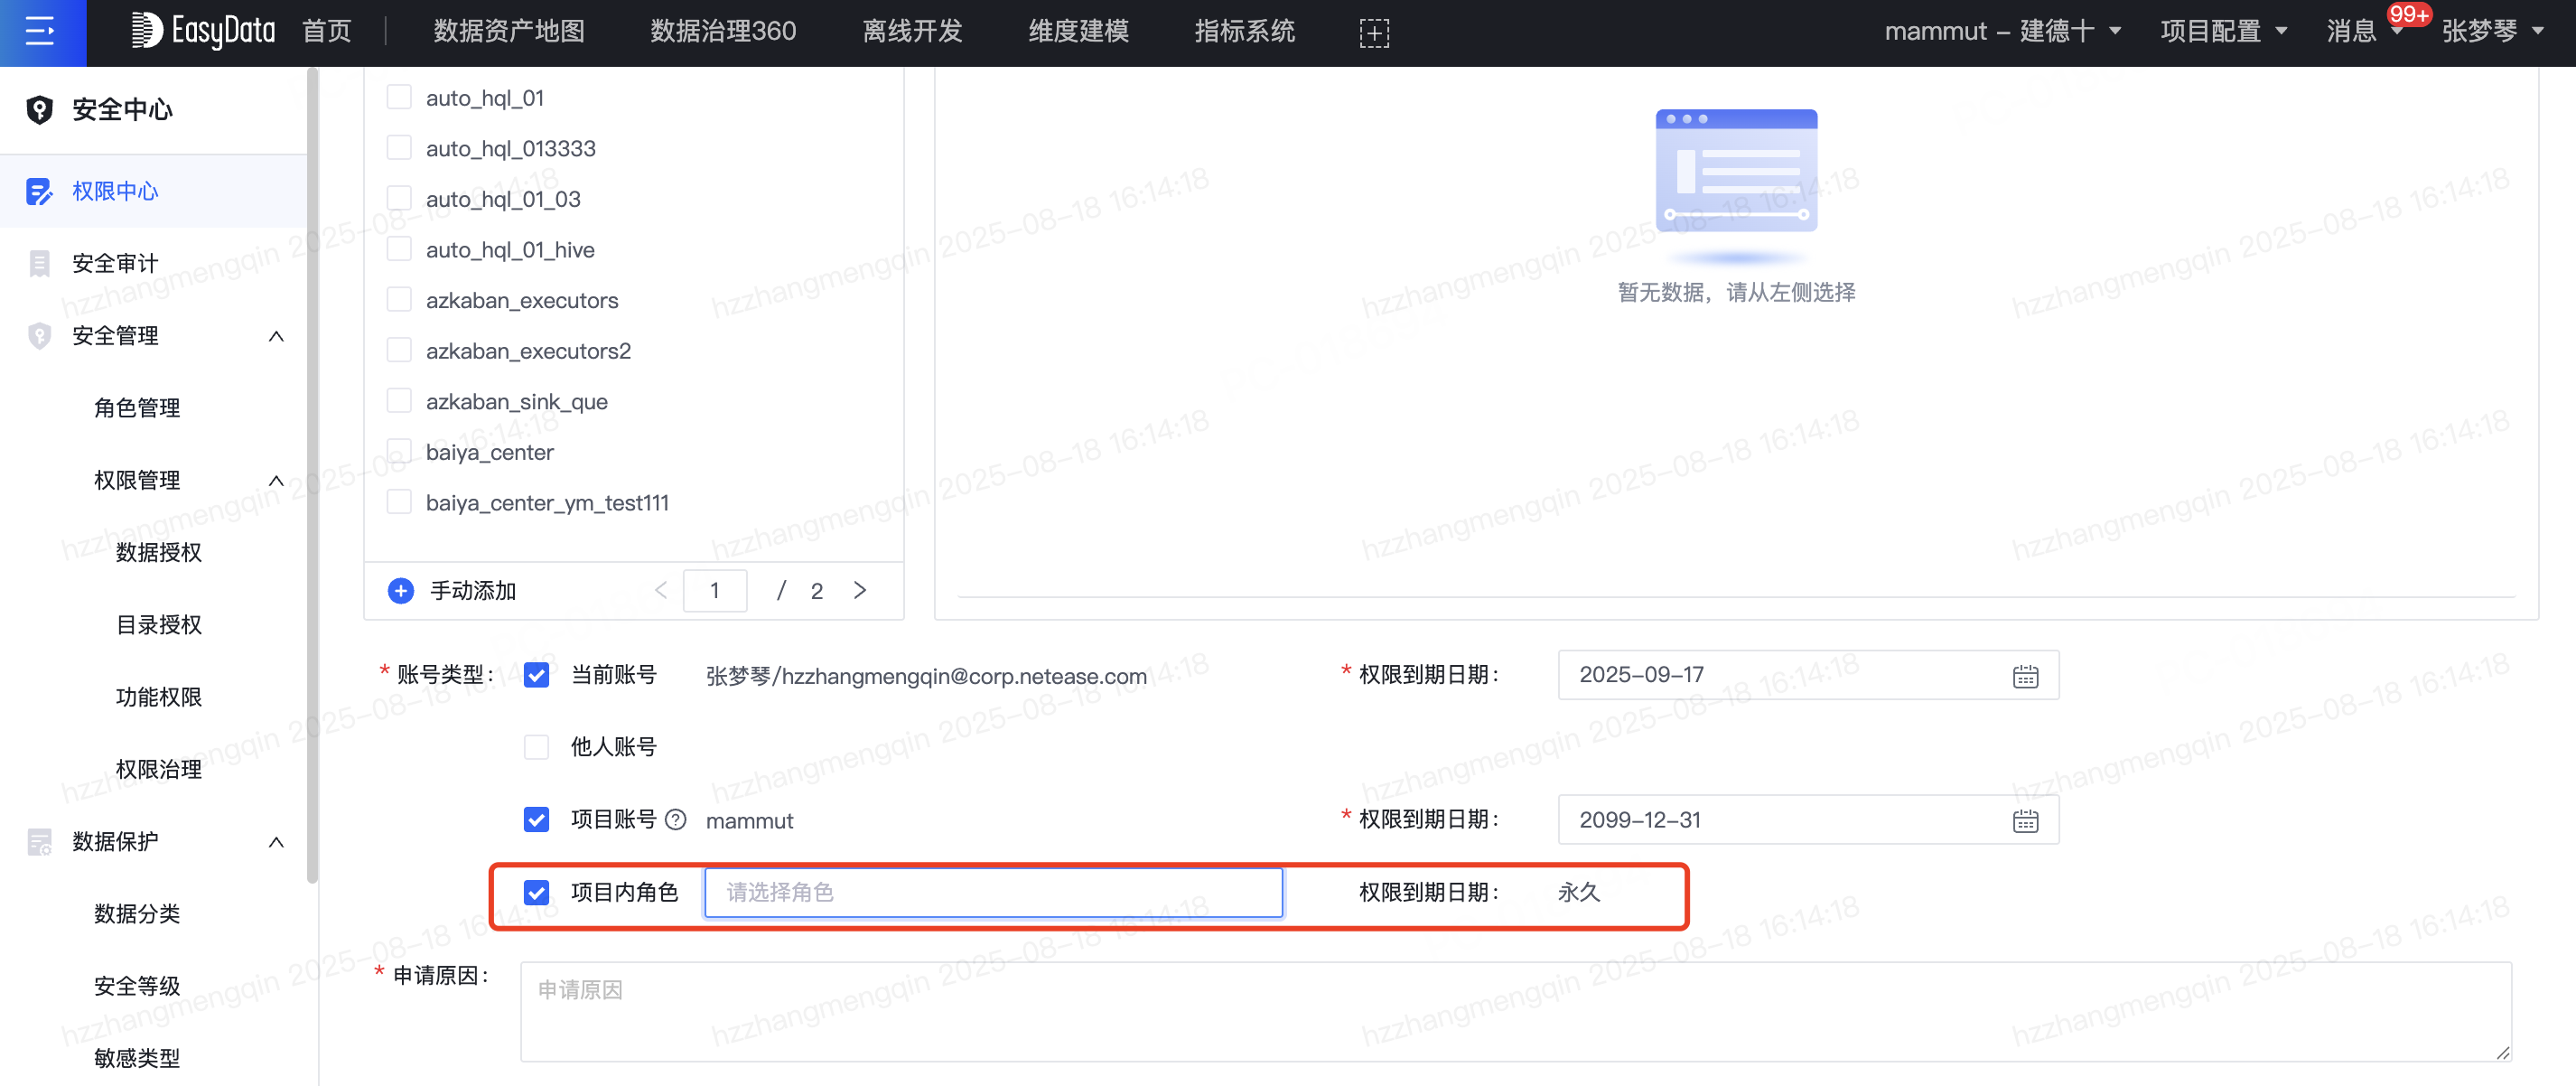Enable the 他人账号 checkbox
Screen dimensions: 2576x1086
tap(536, 747)
